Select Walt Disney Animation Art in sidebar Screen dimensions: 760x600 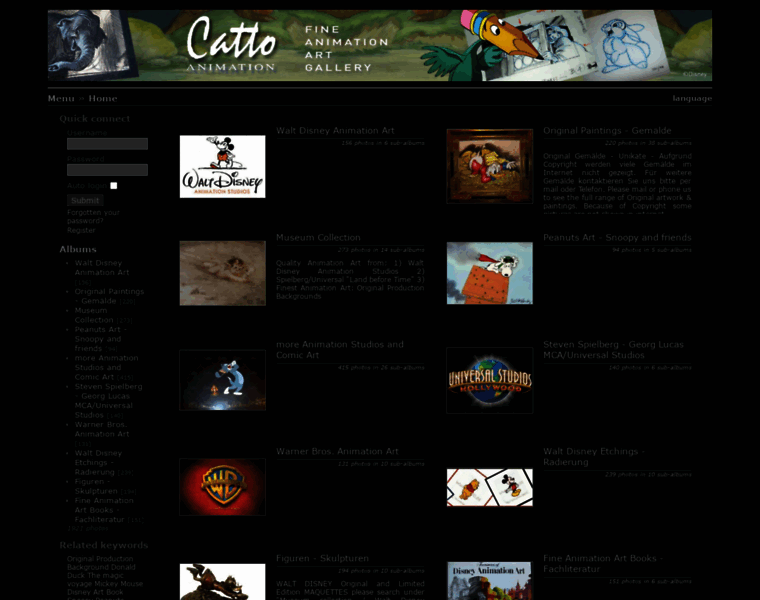click(102, 268)
